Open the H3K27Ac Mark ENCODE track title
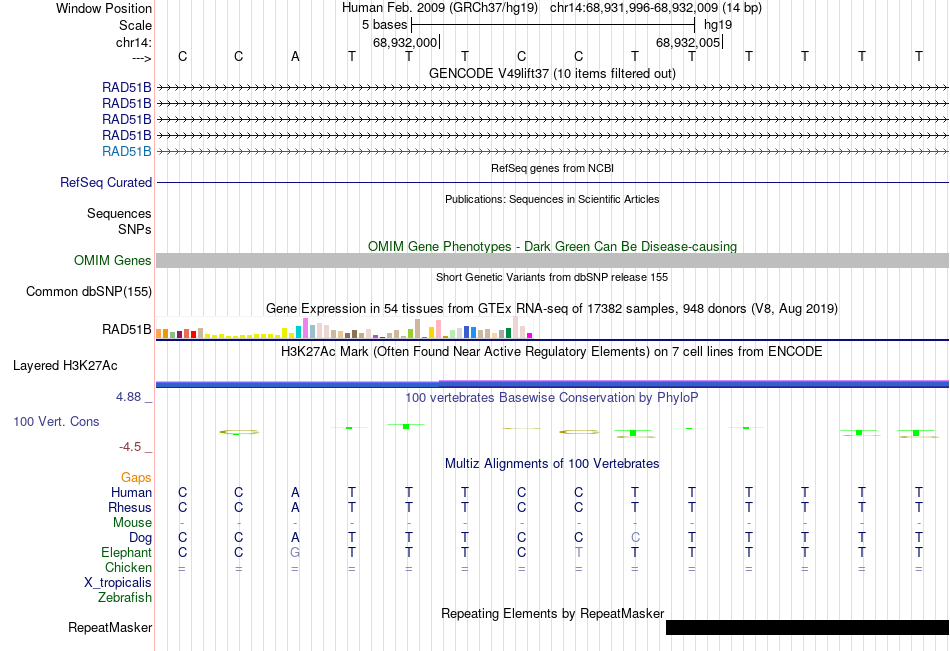Screen dimensions: 950x651 [552, 352]
